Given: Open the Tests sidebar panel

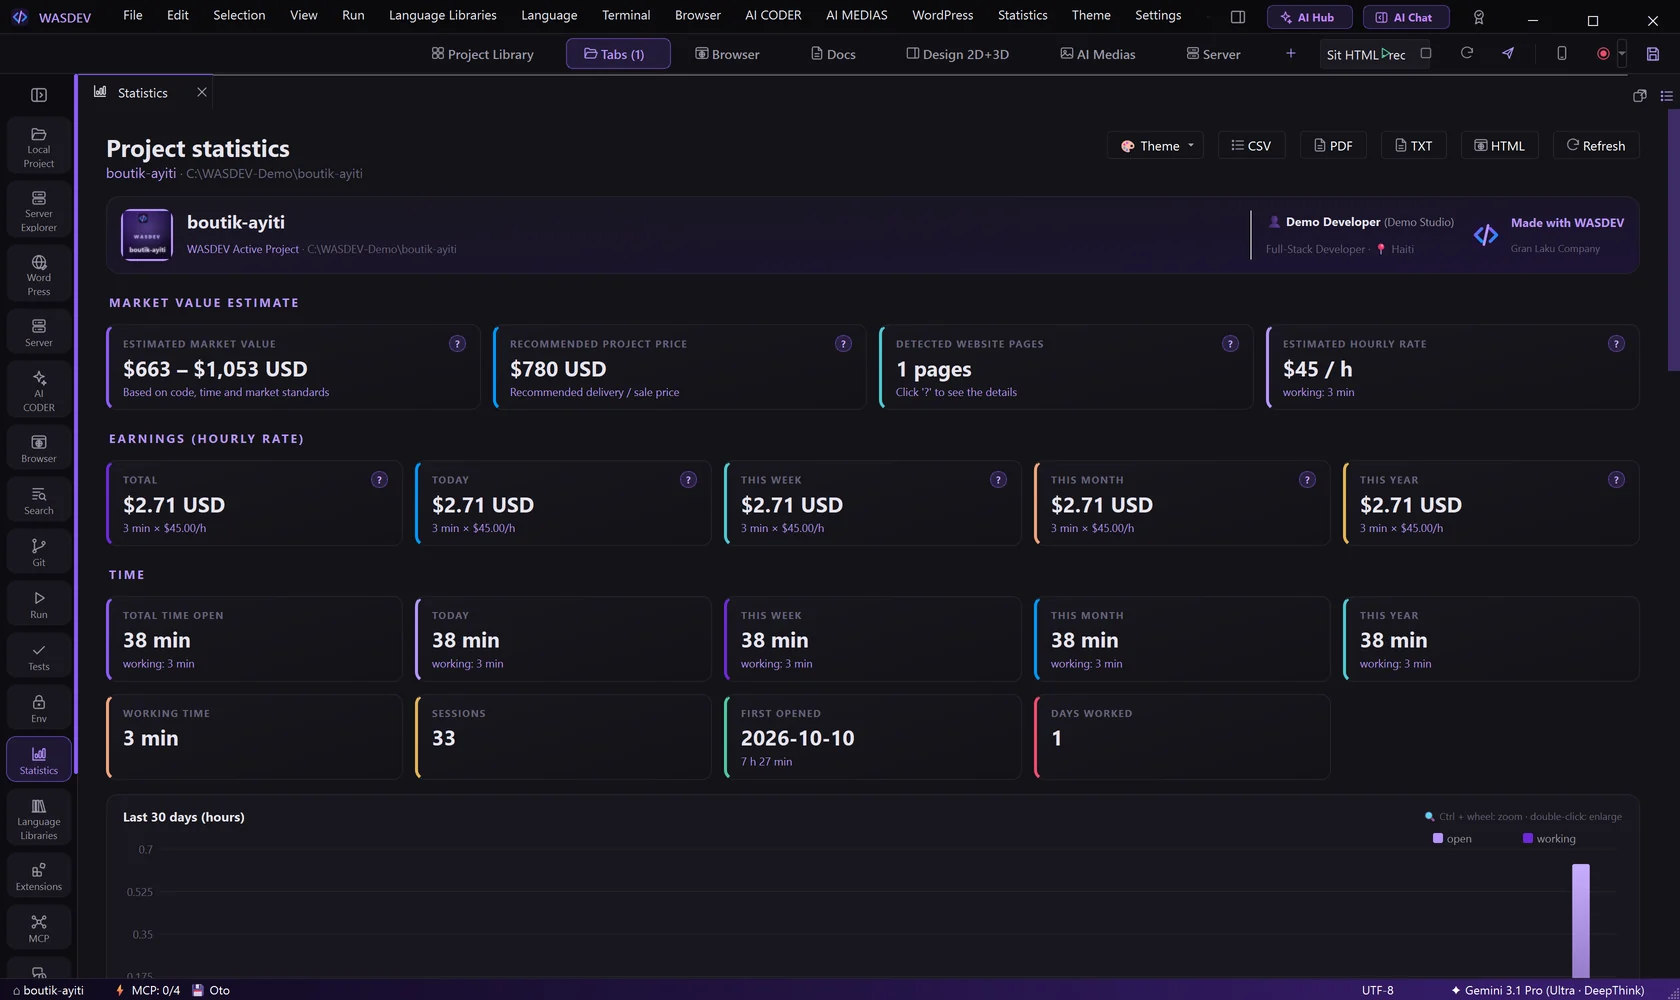Looking at the screenshot, I should coord(39,657).
